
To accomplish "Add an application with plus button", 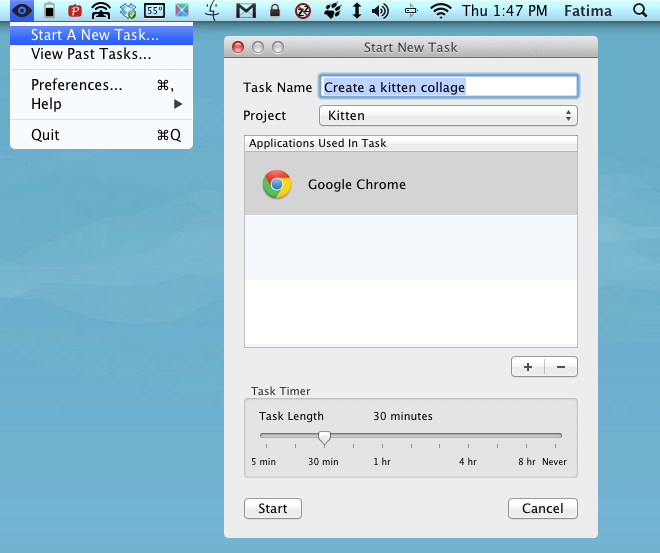I will click(528, 367).
